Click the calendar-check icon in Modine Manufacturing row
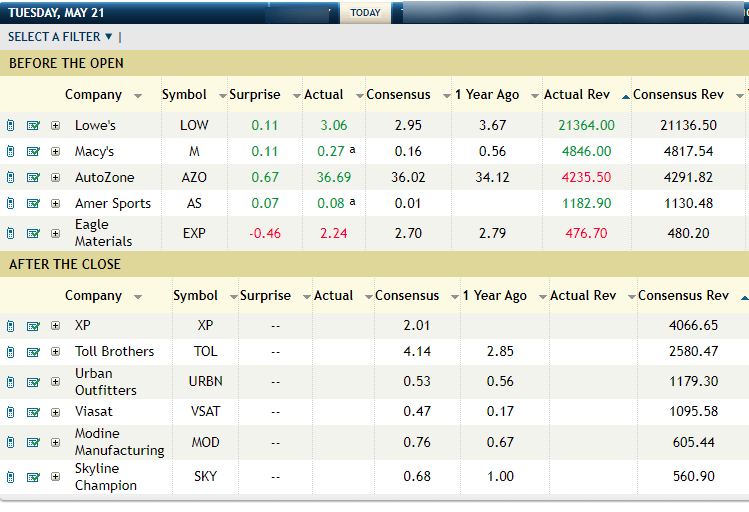The width and height of the screenshot is (749, 512). 33,443
